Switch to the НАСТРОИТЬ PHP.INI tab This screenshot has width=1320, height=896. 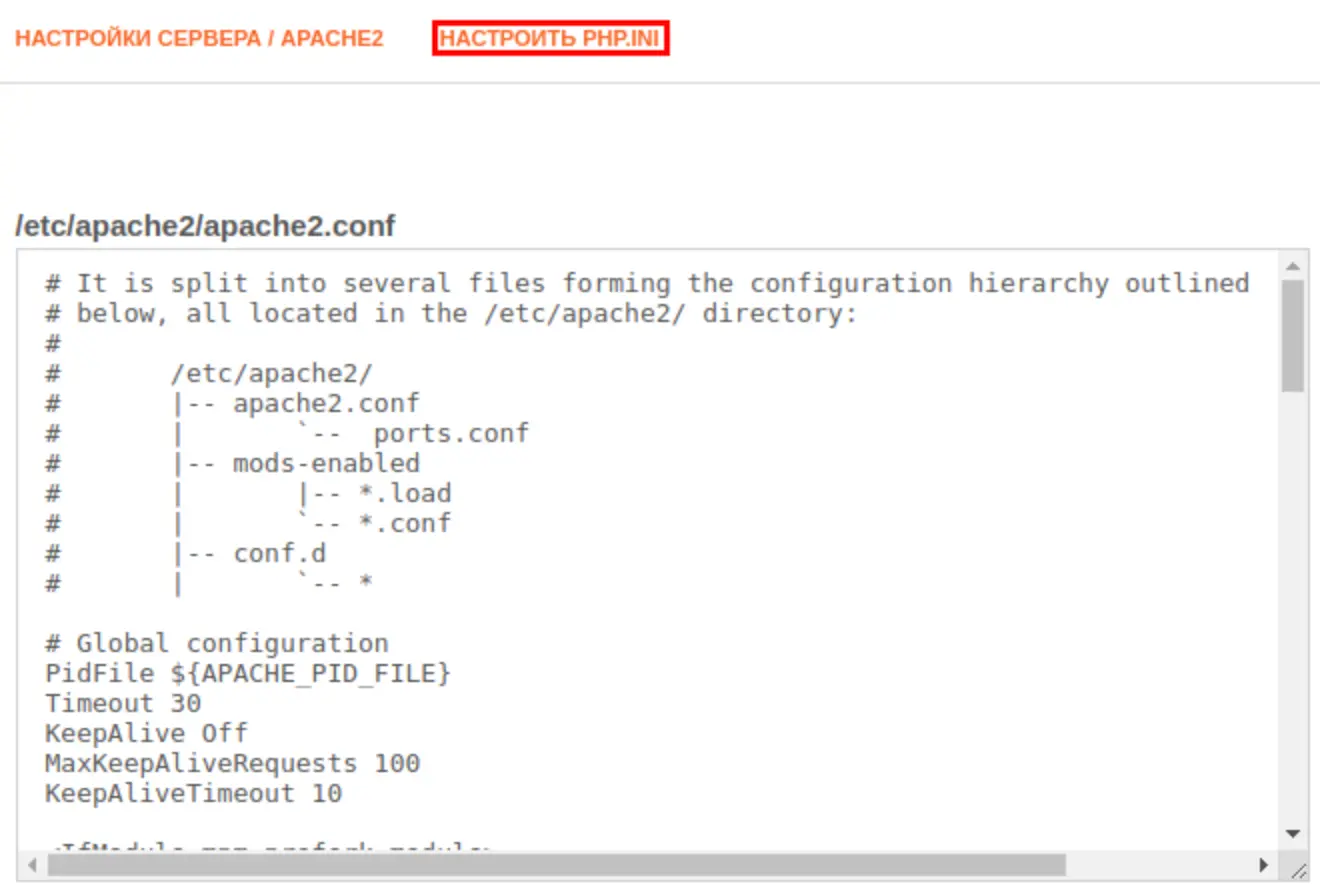coord(550,39)
